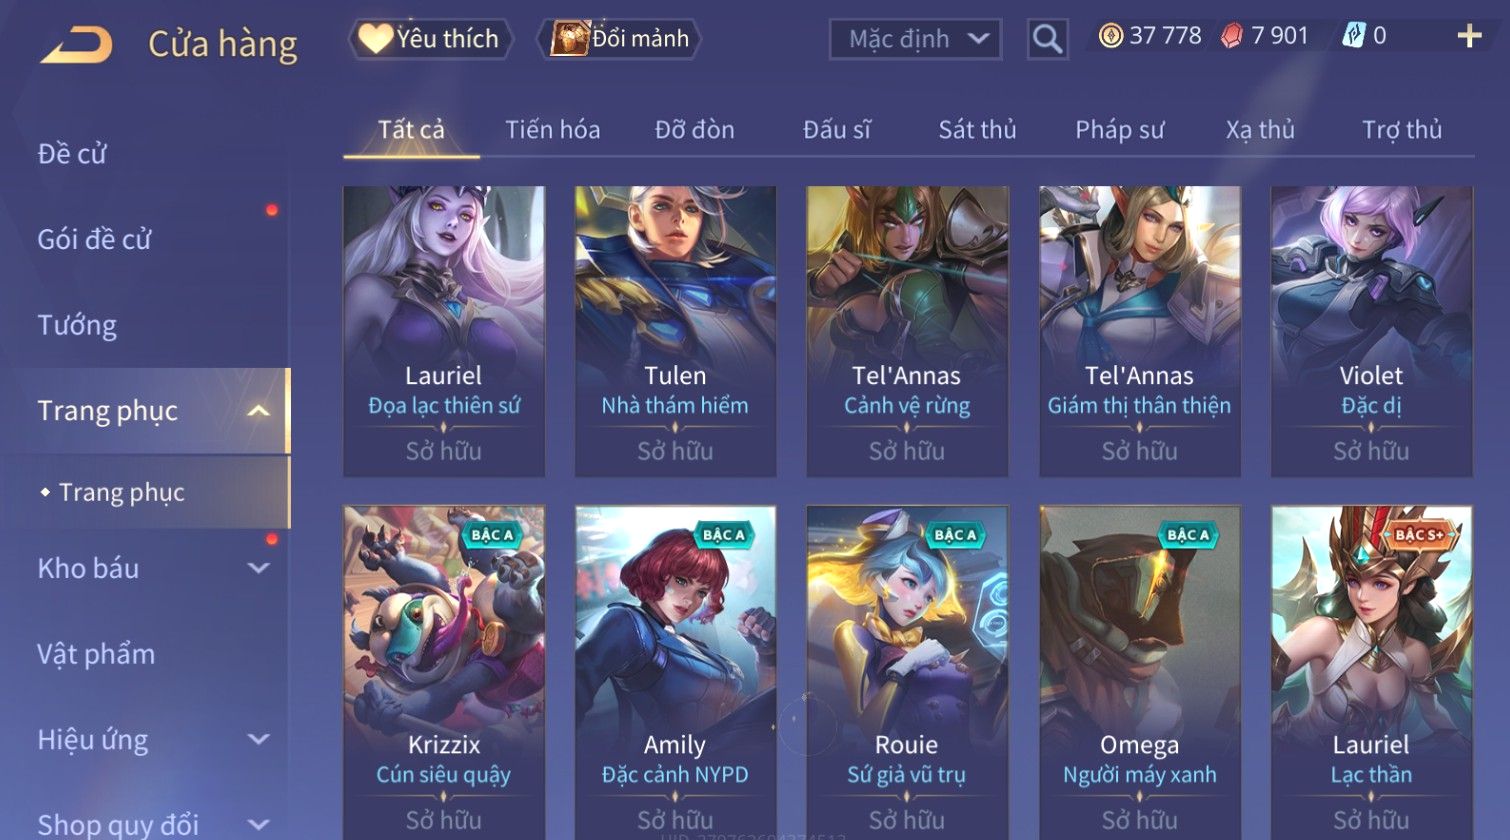This screenshot has width=1510, height=840.
Task: Expand the Kho báu section chevron
Action: click(x=258, y=568)
